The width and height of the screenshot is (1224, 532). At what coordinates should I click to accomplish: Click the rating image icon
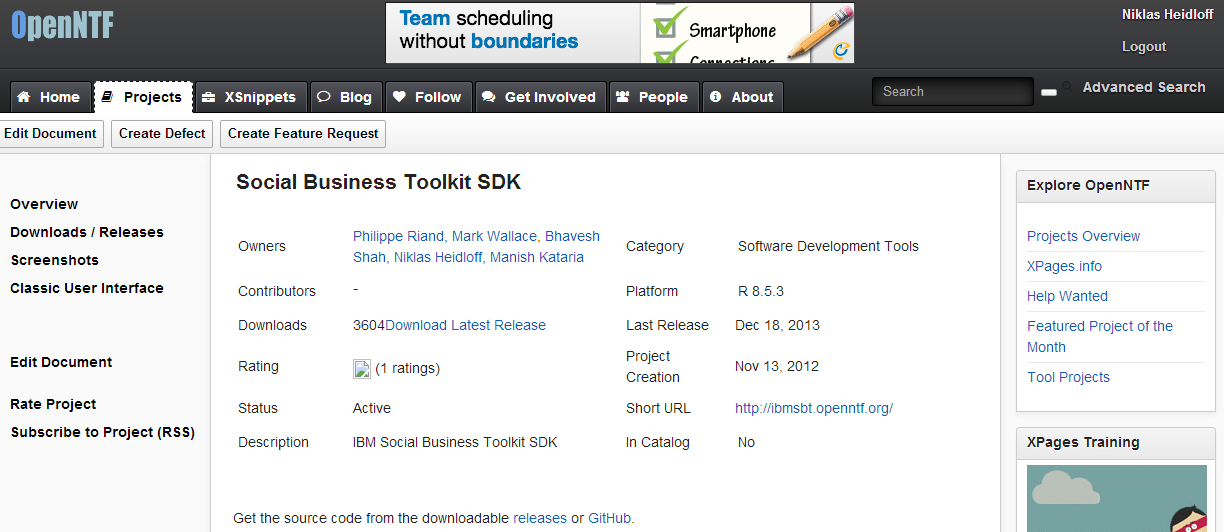tap(362, 368)
